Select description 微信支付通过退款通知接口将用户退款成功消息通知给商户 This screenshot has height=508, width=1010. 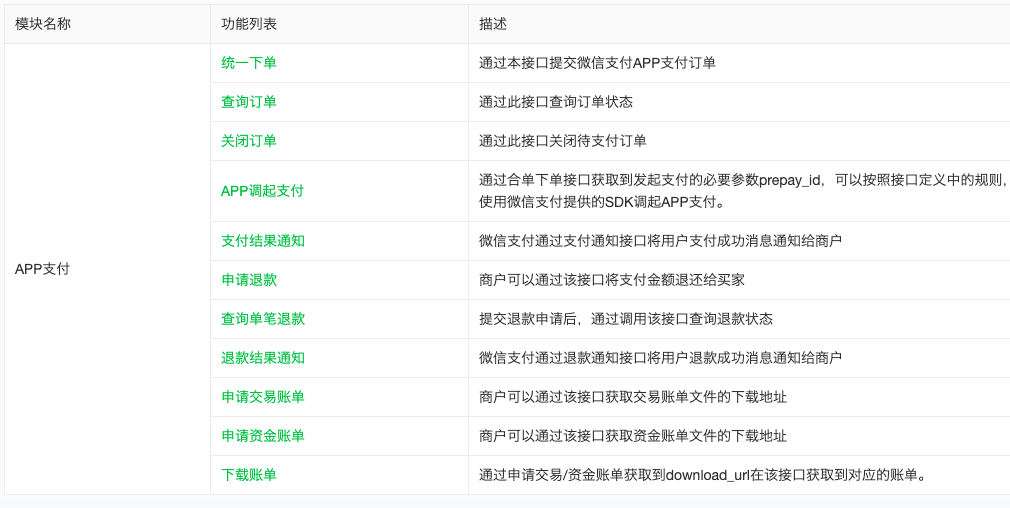click(x=660, y=358)
